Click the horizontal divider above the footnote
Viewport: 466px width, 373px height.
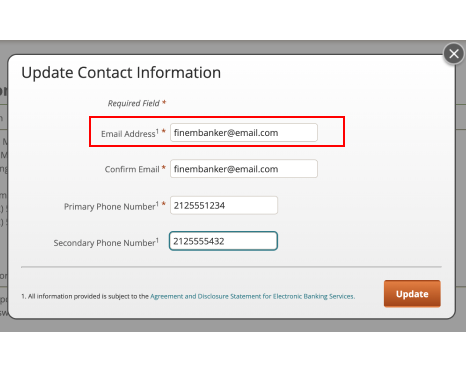coord(231,267)
